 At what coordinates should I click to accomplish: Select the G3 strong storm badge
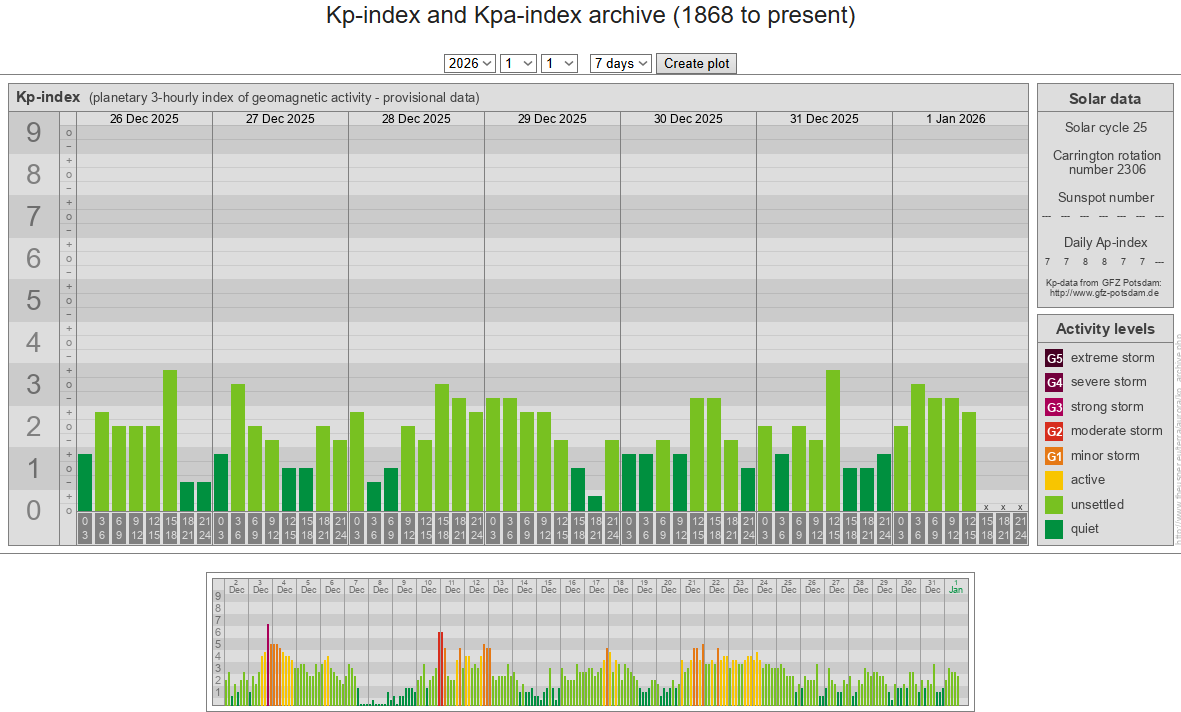1054,407
